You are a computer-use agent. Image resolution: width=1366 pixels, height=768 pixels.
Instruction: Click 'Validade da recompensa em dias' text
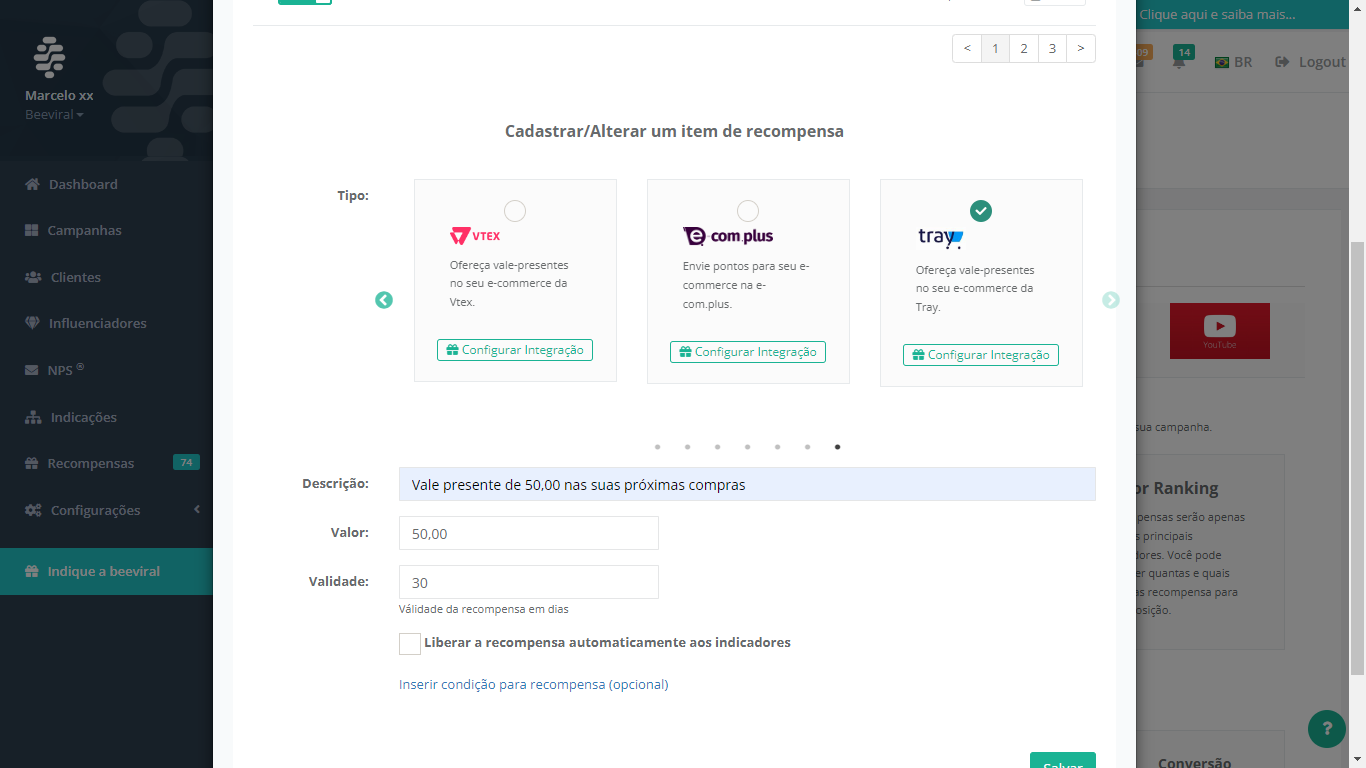[x=484, y=609]
